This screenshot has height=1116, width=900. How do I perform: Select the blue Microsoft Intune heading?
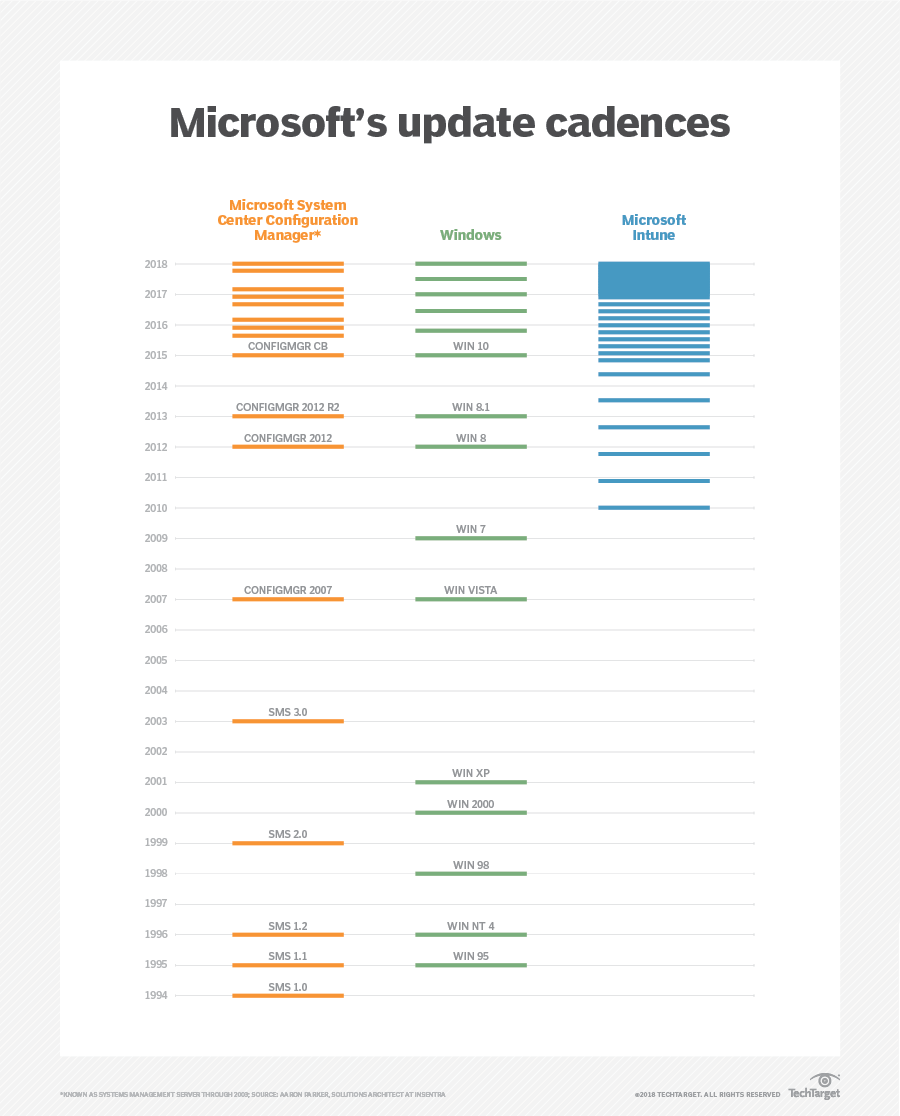click(654, 227)
